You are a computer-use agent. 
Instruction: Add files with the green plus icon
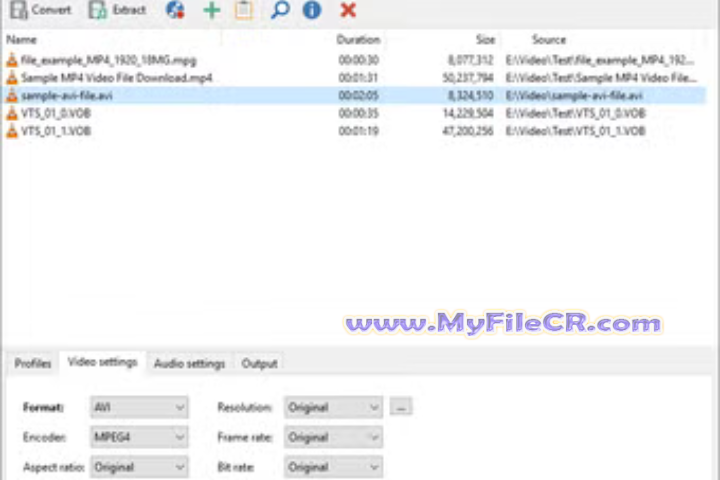tap(211, 10)
